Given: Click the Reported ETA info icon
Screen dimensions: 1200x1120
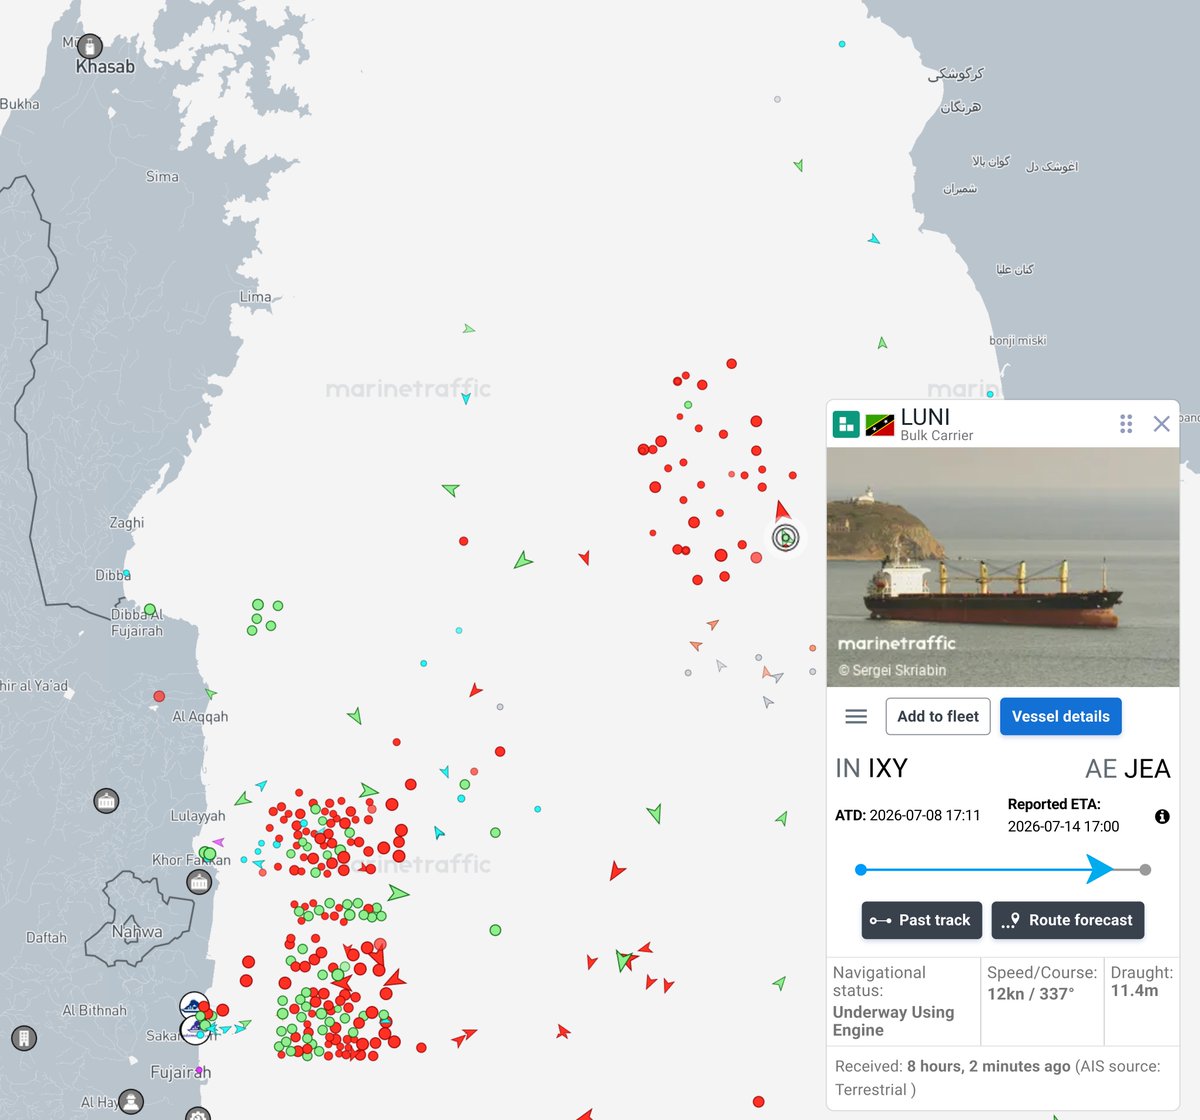Looking at the screenshot, I should [1162, 817].
